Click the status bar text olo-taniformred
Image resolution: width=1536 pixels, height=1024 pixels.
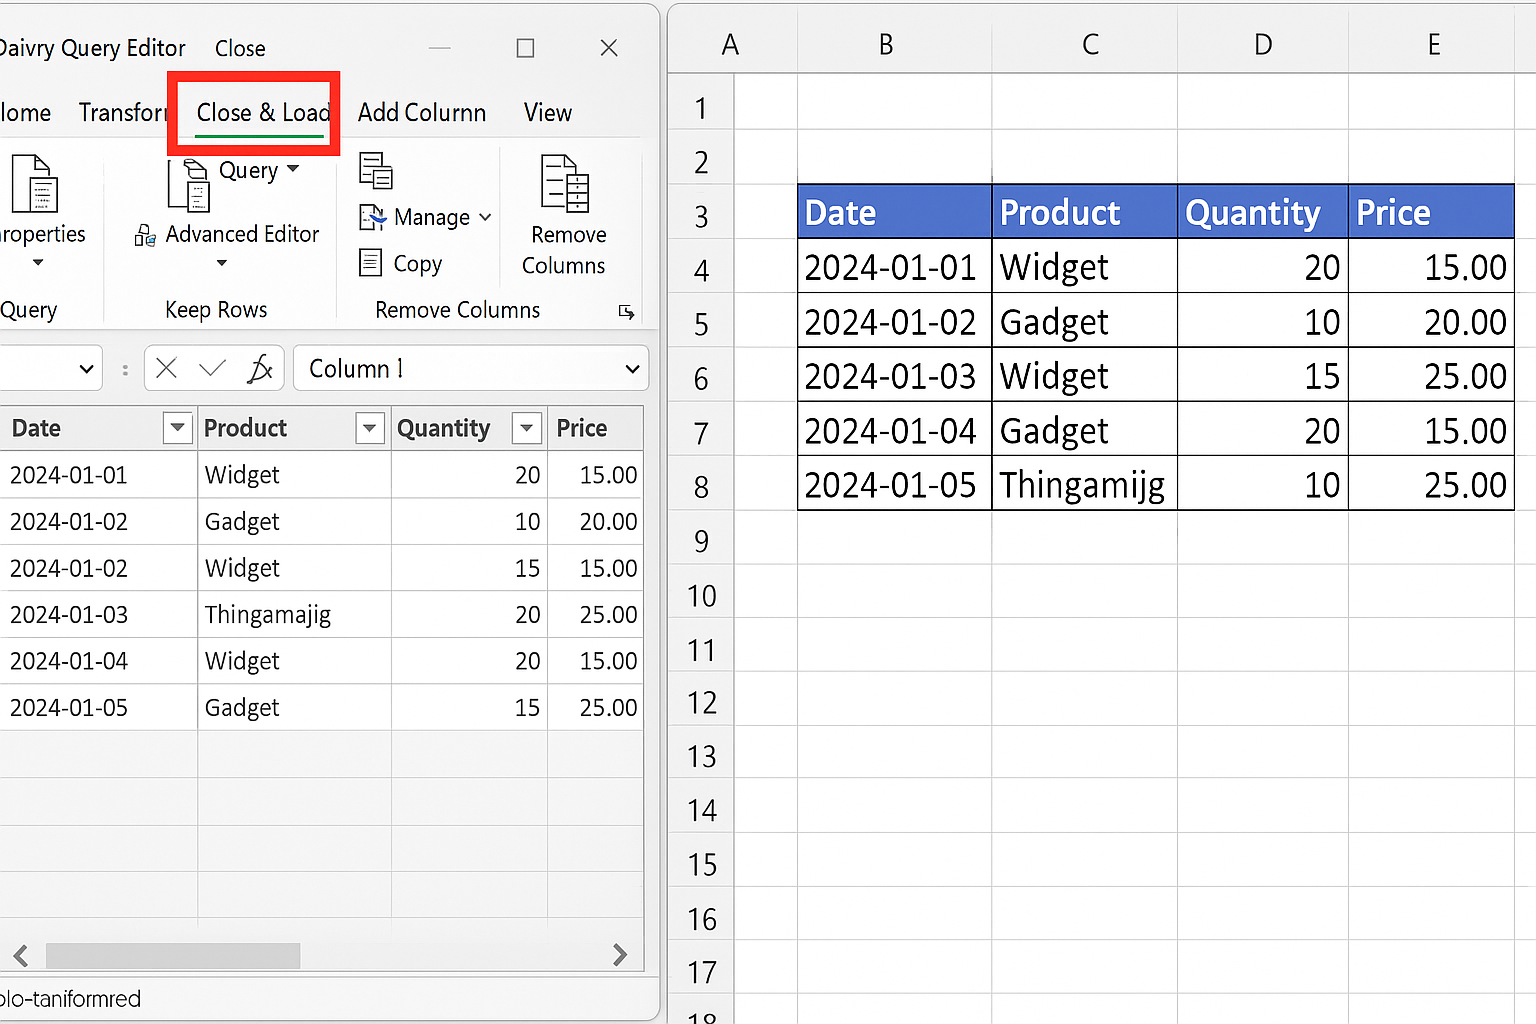pos(70,999)
